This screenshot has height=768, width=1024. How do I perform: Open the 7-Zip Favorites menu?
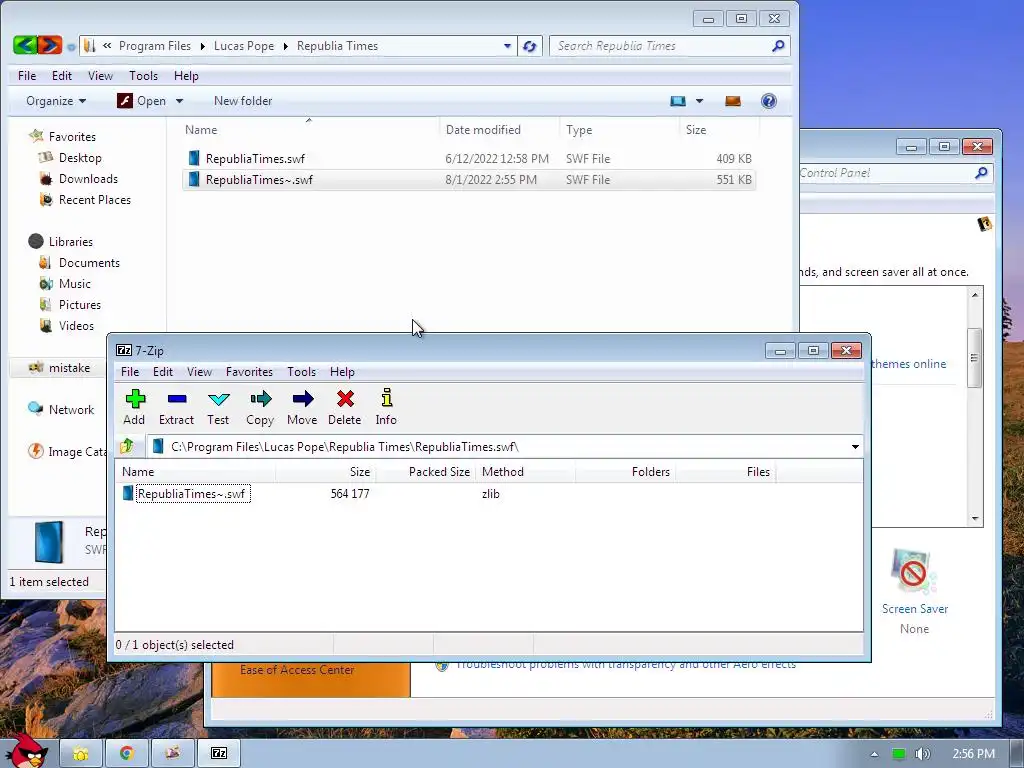(249, 372)
